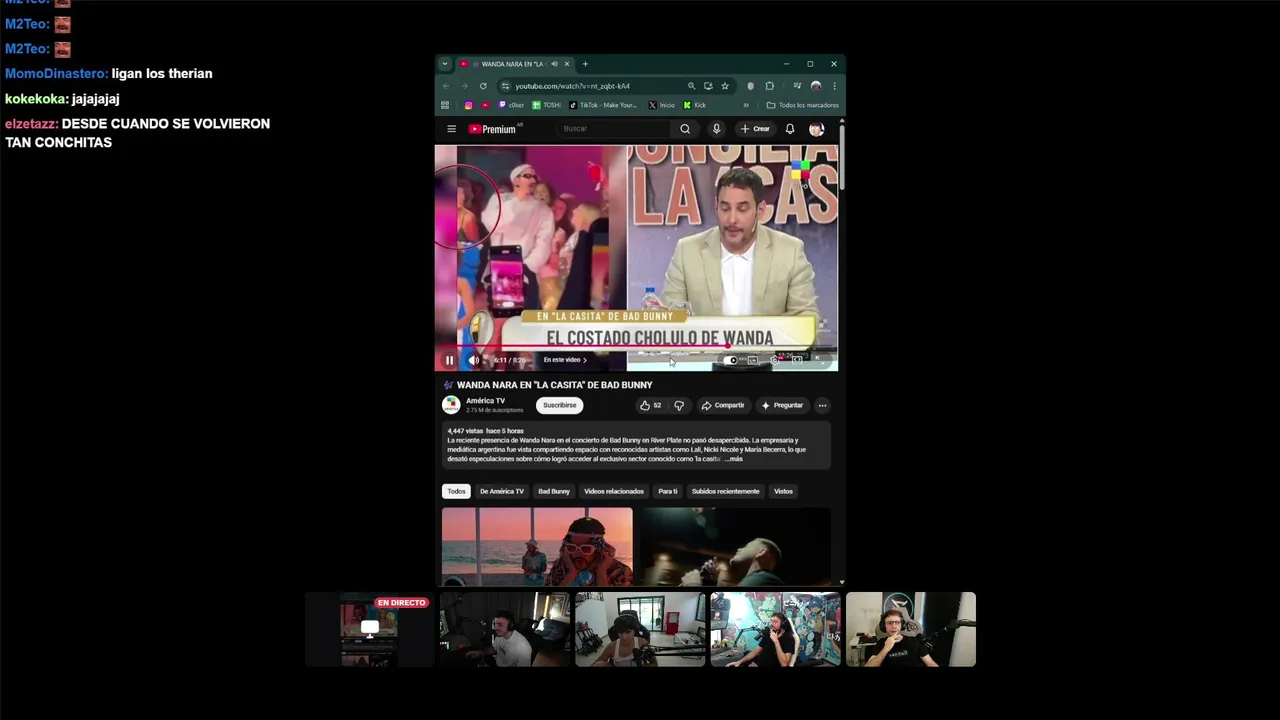Viewport: 1280px width, 720px height.
Task: Expand the description with '...más'
Action: coord(734,458)
